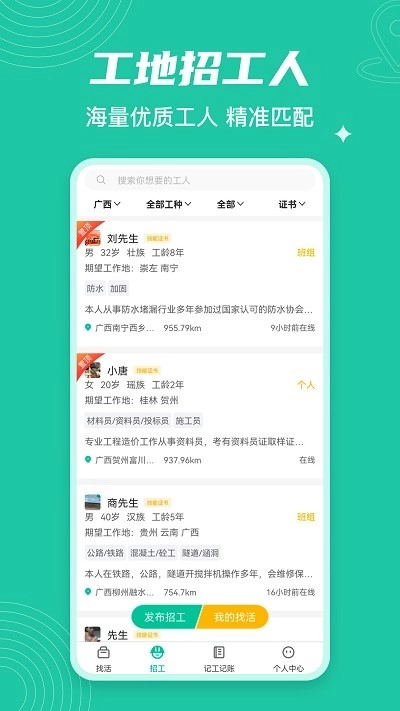Open the 全部 filter dropdown

click(230, 205)
